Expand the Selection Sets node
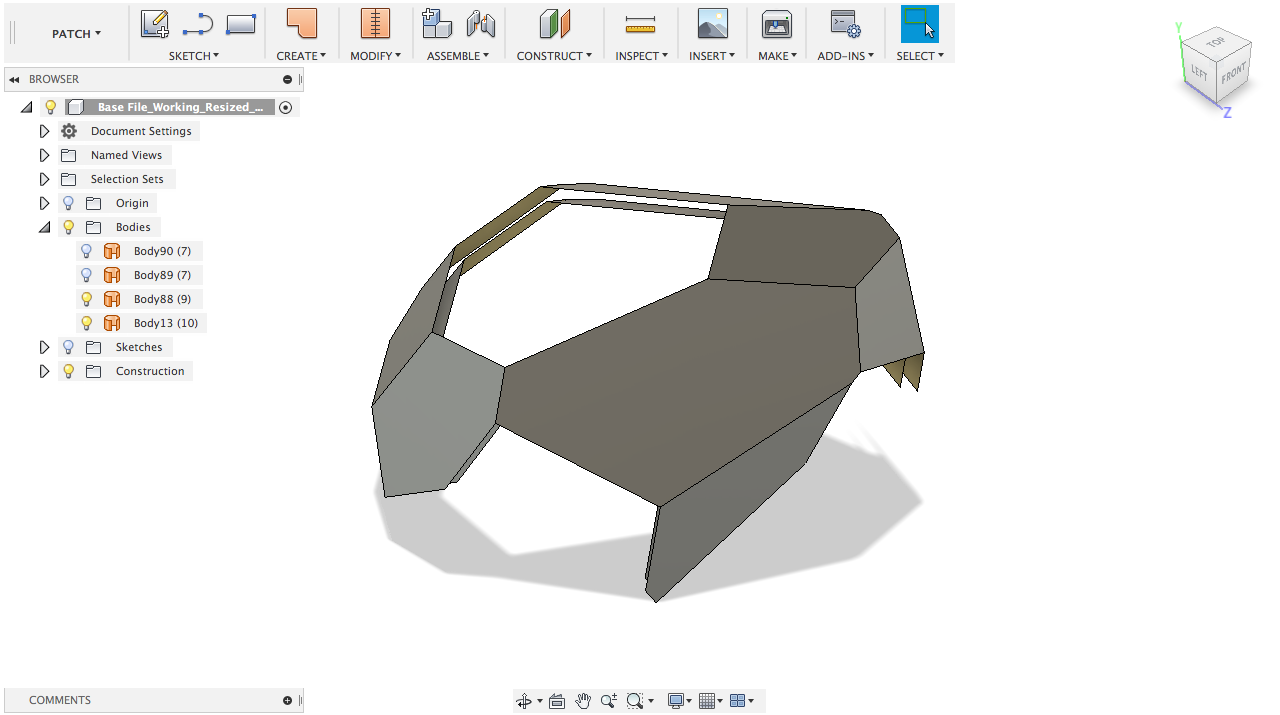This screenshot has width=1280, height=715. pyautogui.click(x=44, y=179)
